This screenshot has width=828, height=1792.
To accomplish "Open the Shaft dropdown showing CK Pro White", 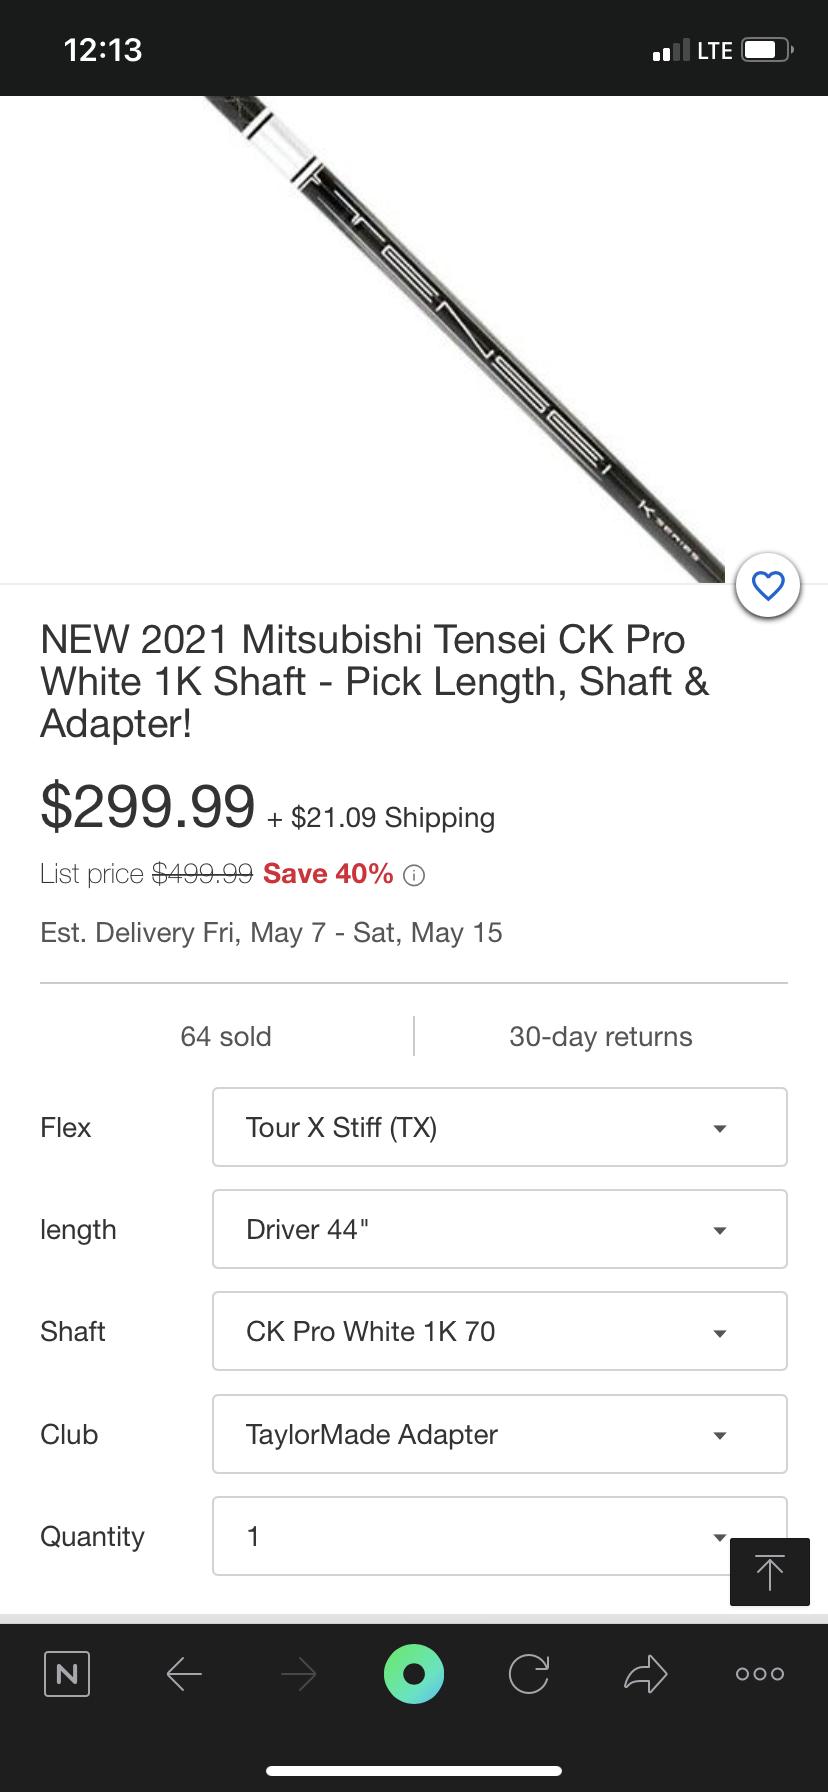I will click(x=499, y=1331).
